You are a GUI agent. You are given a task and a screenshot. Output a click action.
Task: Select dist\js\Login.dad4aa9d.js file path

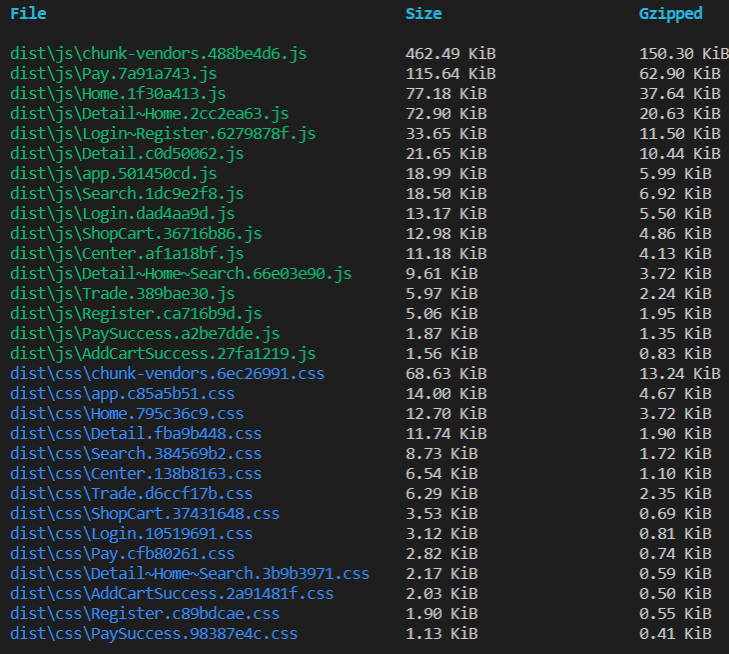[122, 213]
